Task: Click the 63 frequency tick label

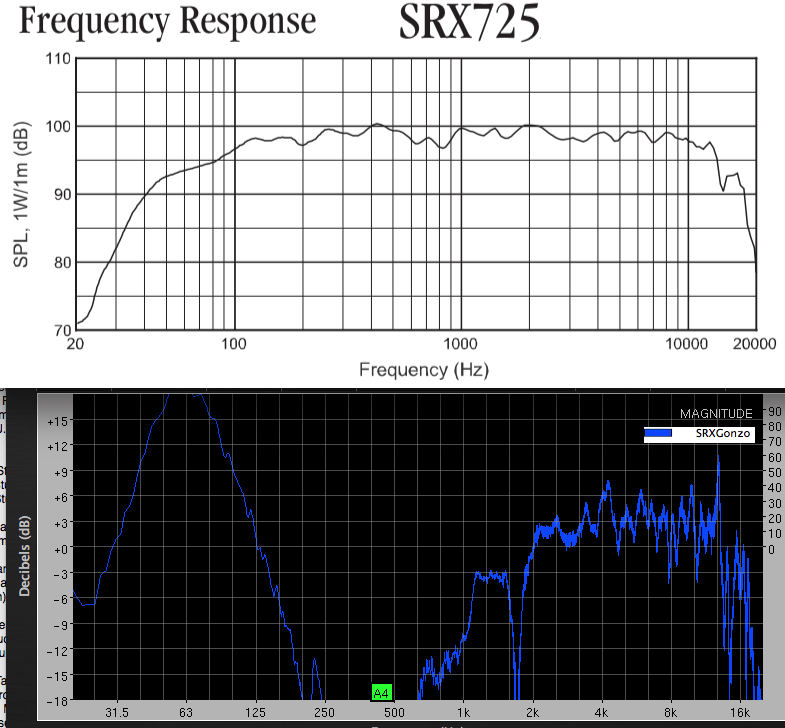Action: (x=186, y=712)
